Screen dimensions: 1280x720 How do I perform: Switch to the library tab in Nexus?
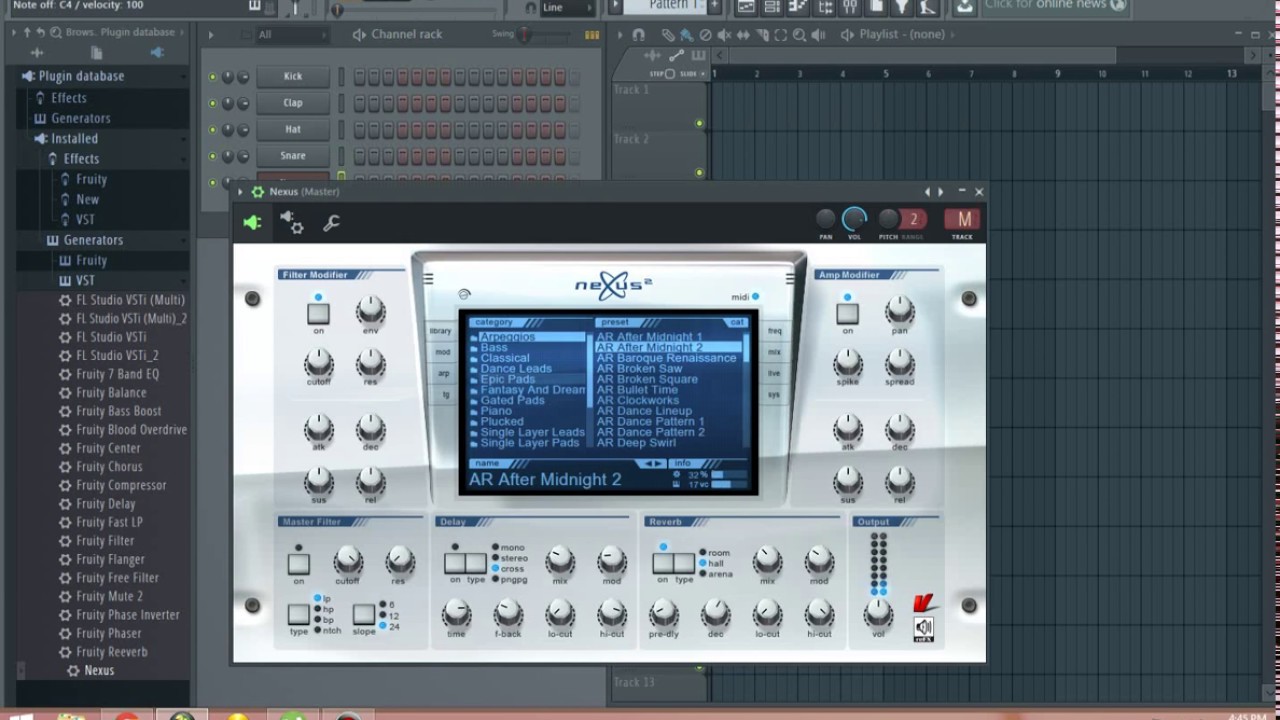click(x=441, y=331)
